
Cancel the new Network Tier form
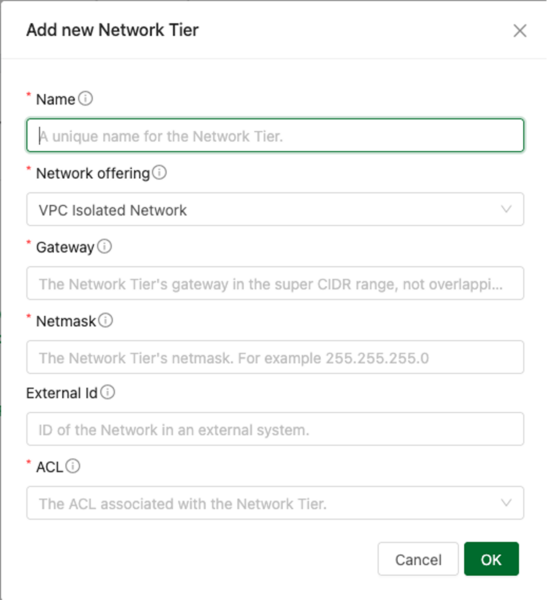pos(418,559)
